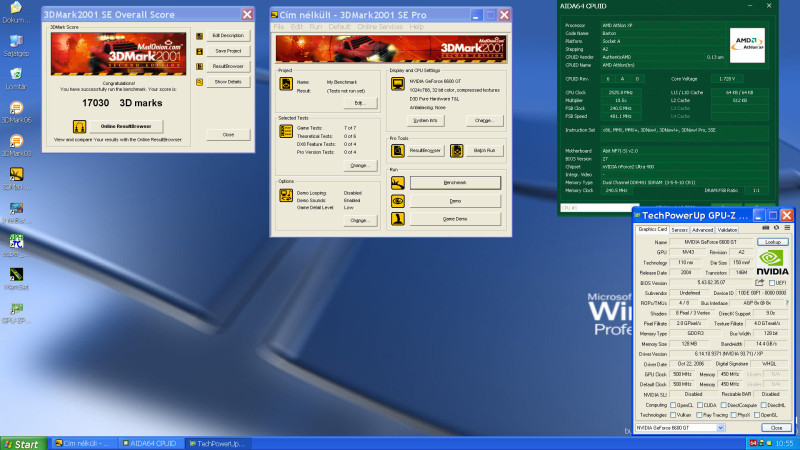Switch to the Validation tab in GPU-Z

(x=727, y=230)
